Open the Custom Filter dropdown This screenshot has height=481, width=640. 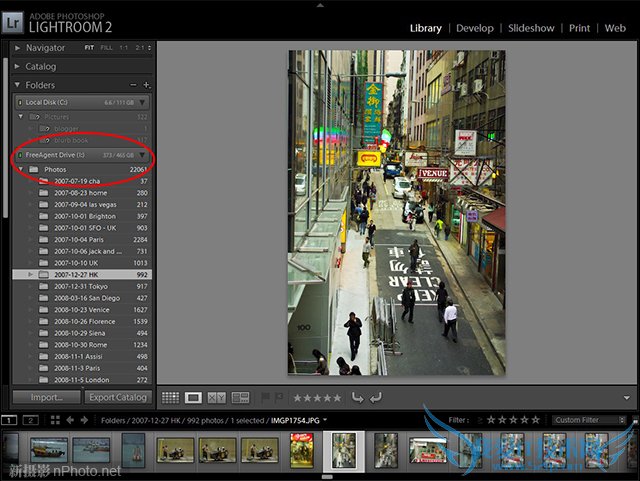click(589, 421)
